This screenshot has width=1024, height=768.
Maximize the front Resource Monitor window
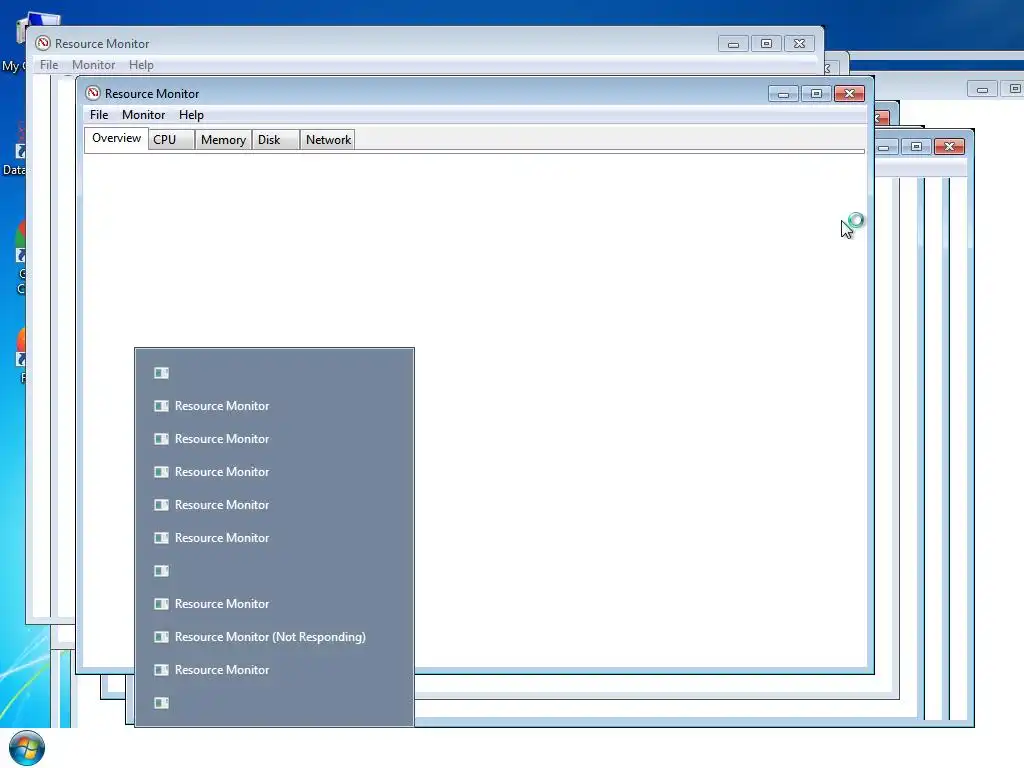pos(816,94)
